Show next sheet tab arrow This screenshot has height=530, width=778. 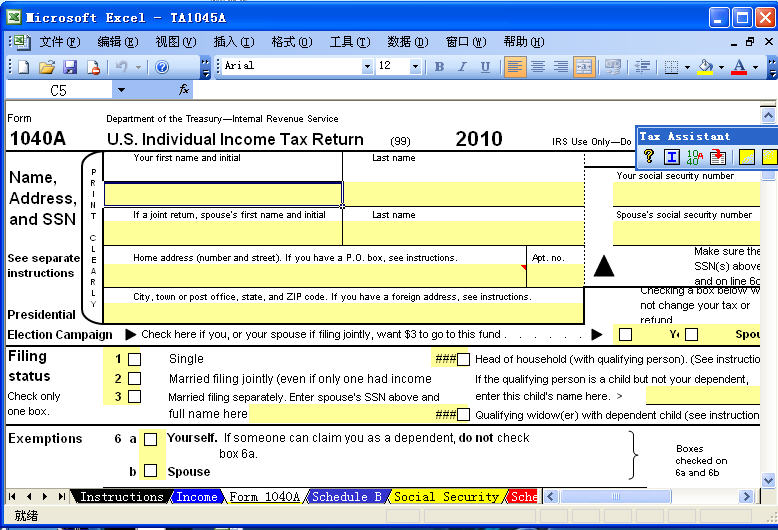pyautogui.click(x=45, y=496)
